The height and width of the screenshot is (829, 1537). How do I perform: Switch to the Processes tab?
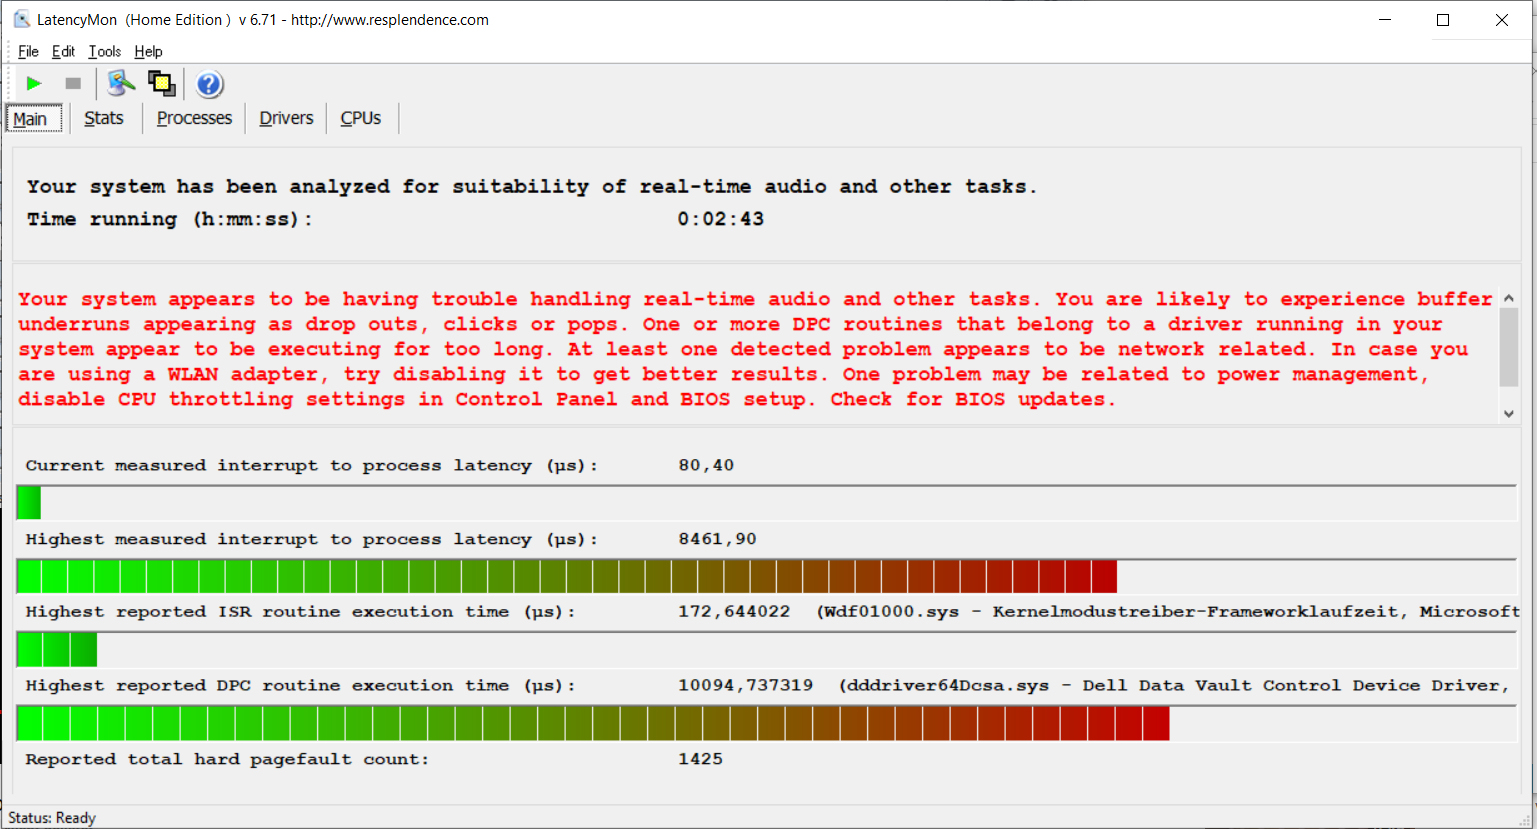pos(194,118)
